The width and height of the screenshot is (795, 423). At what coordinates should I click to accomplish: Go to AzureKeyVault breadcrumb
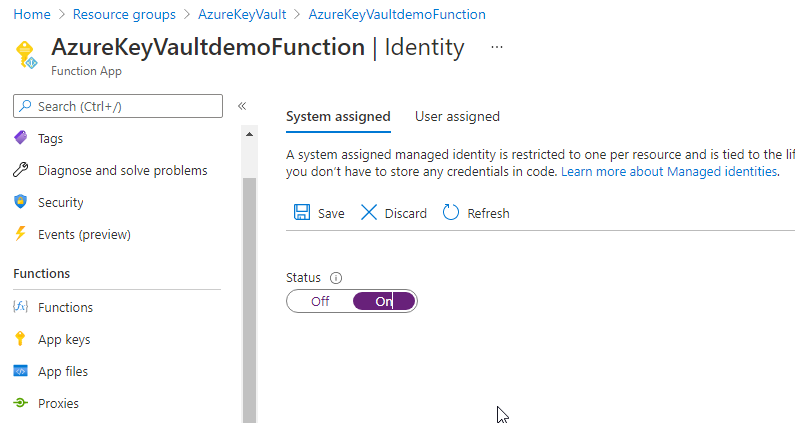242,14
